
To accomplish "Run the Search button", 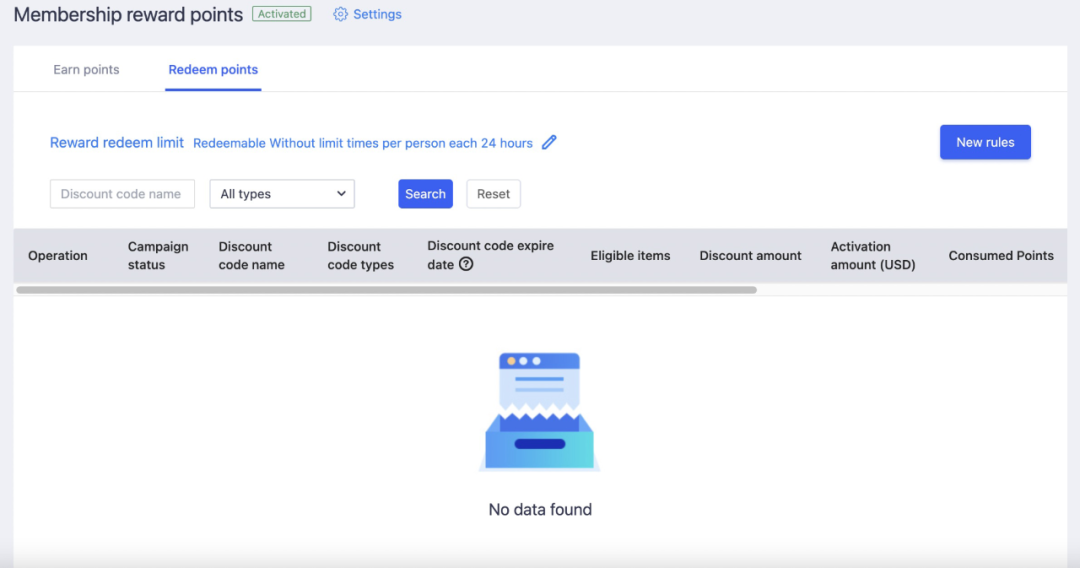I will click(425, 193).
